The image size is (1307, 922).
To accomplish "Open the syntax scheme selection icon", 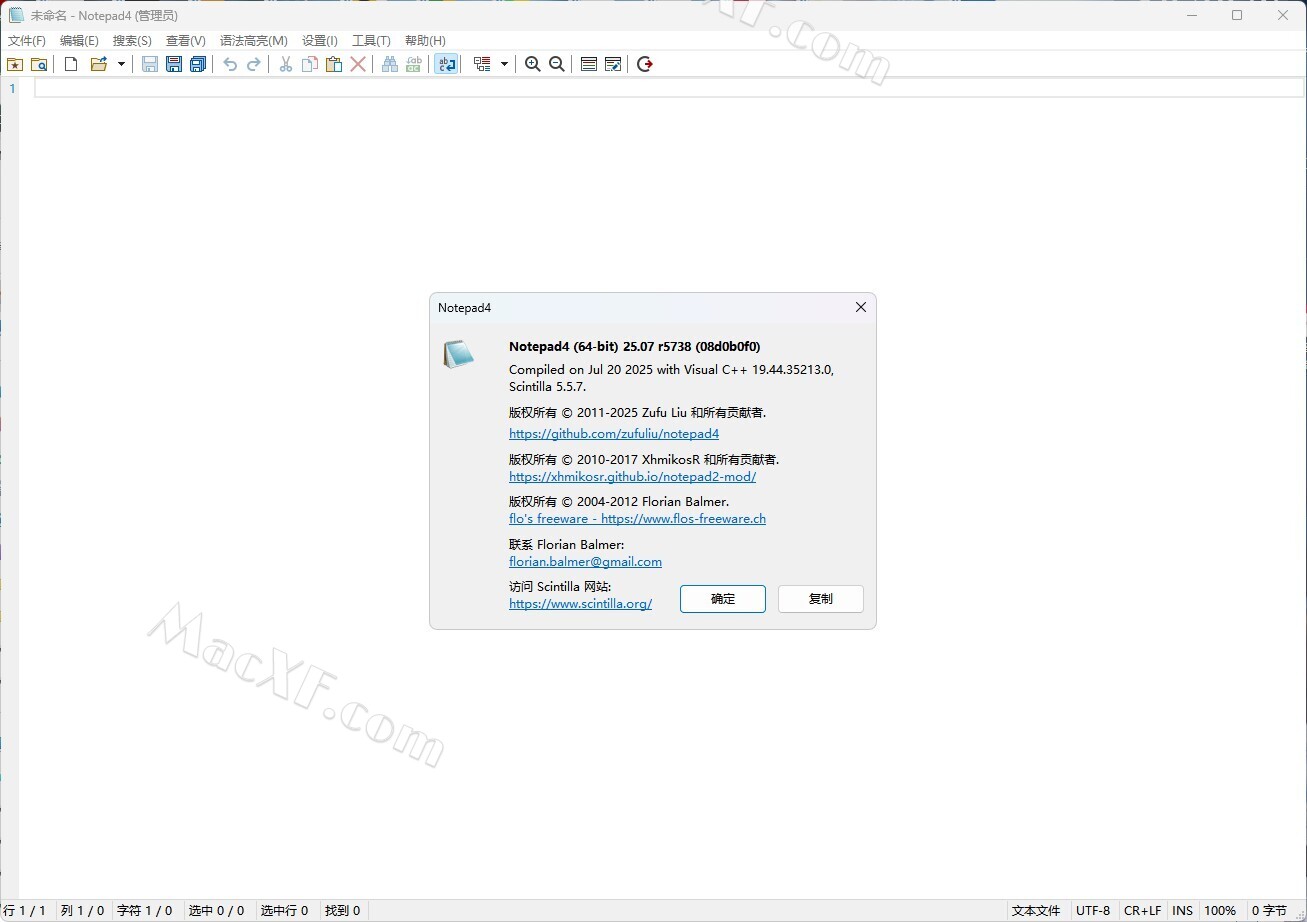I will pos(589,64).
